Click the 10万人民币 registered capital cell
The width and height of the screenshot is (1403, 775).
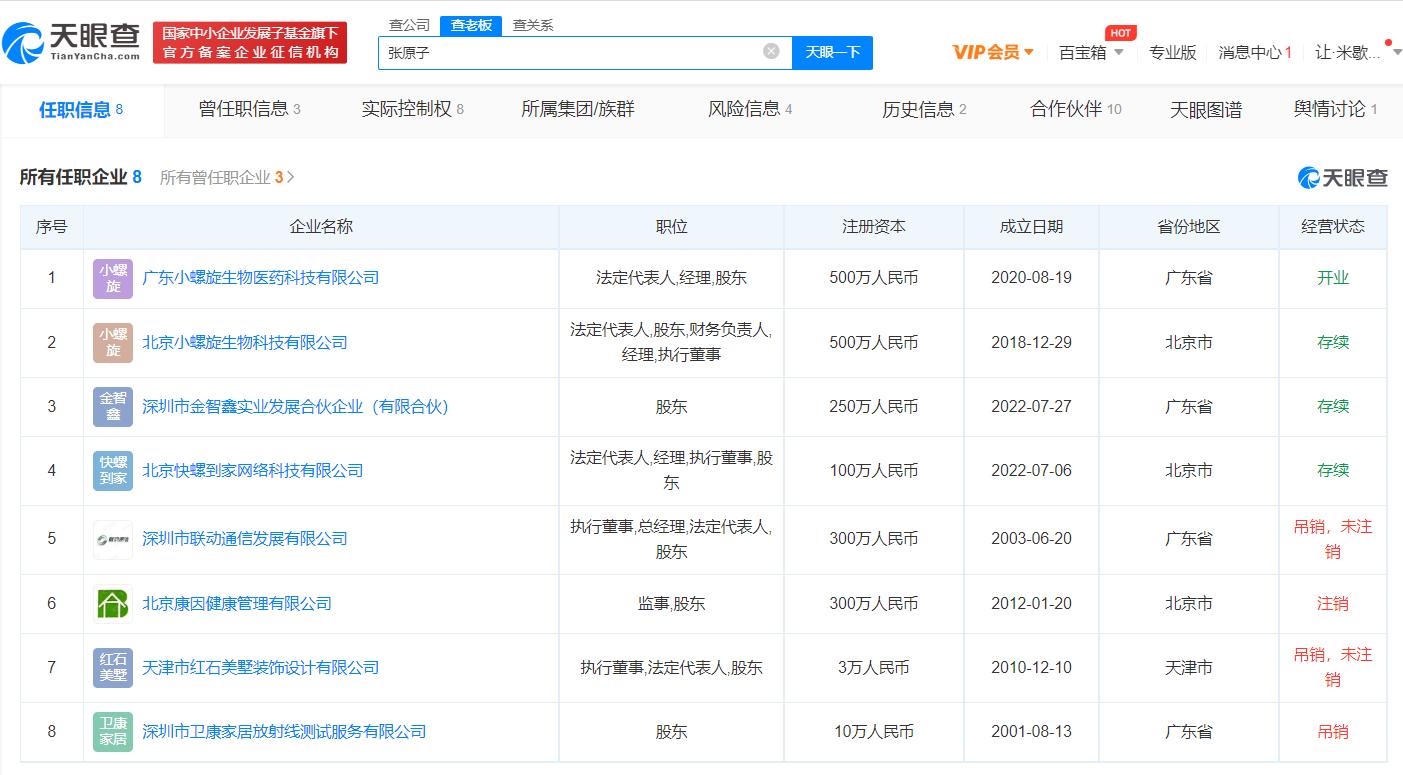(874, 732)
